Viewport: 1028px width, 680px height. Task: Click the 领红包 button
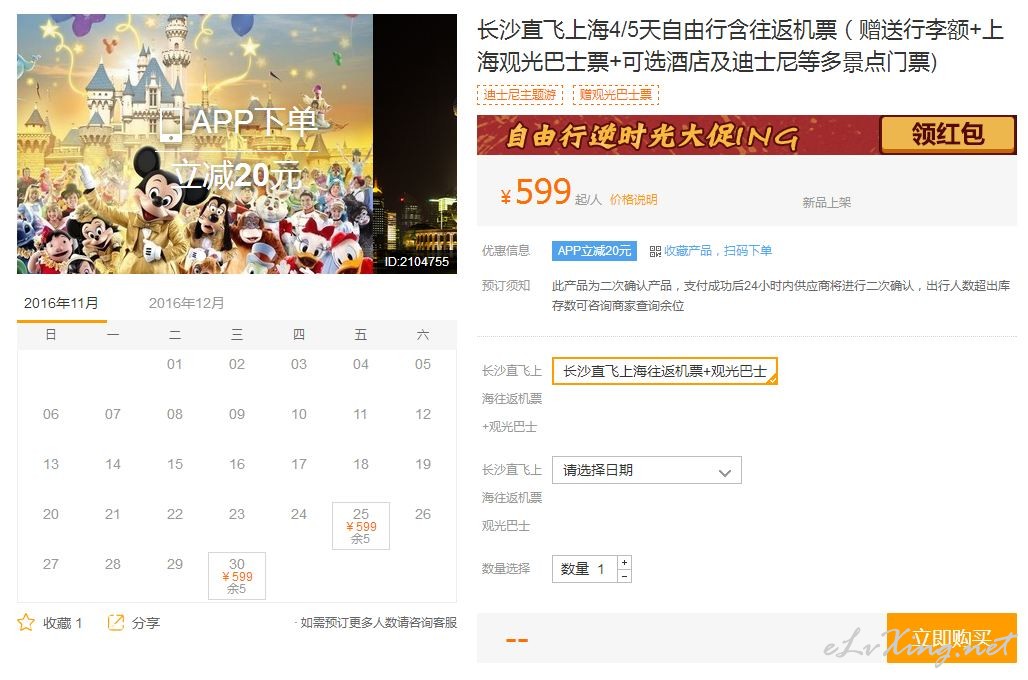tap(948, 134)
